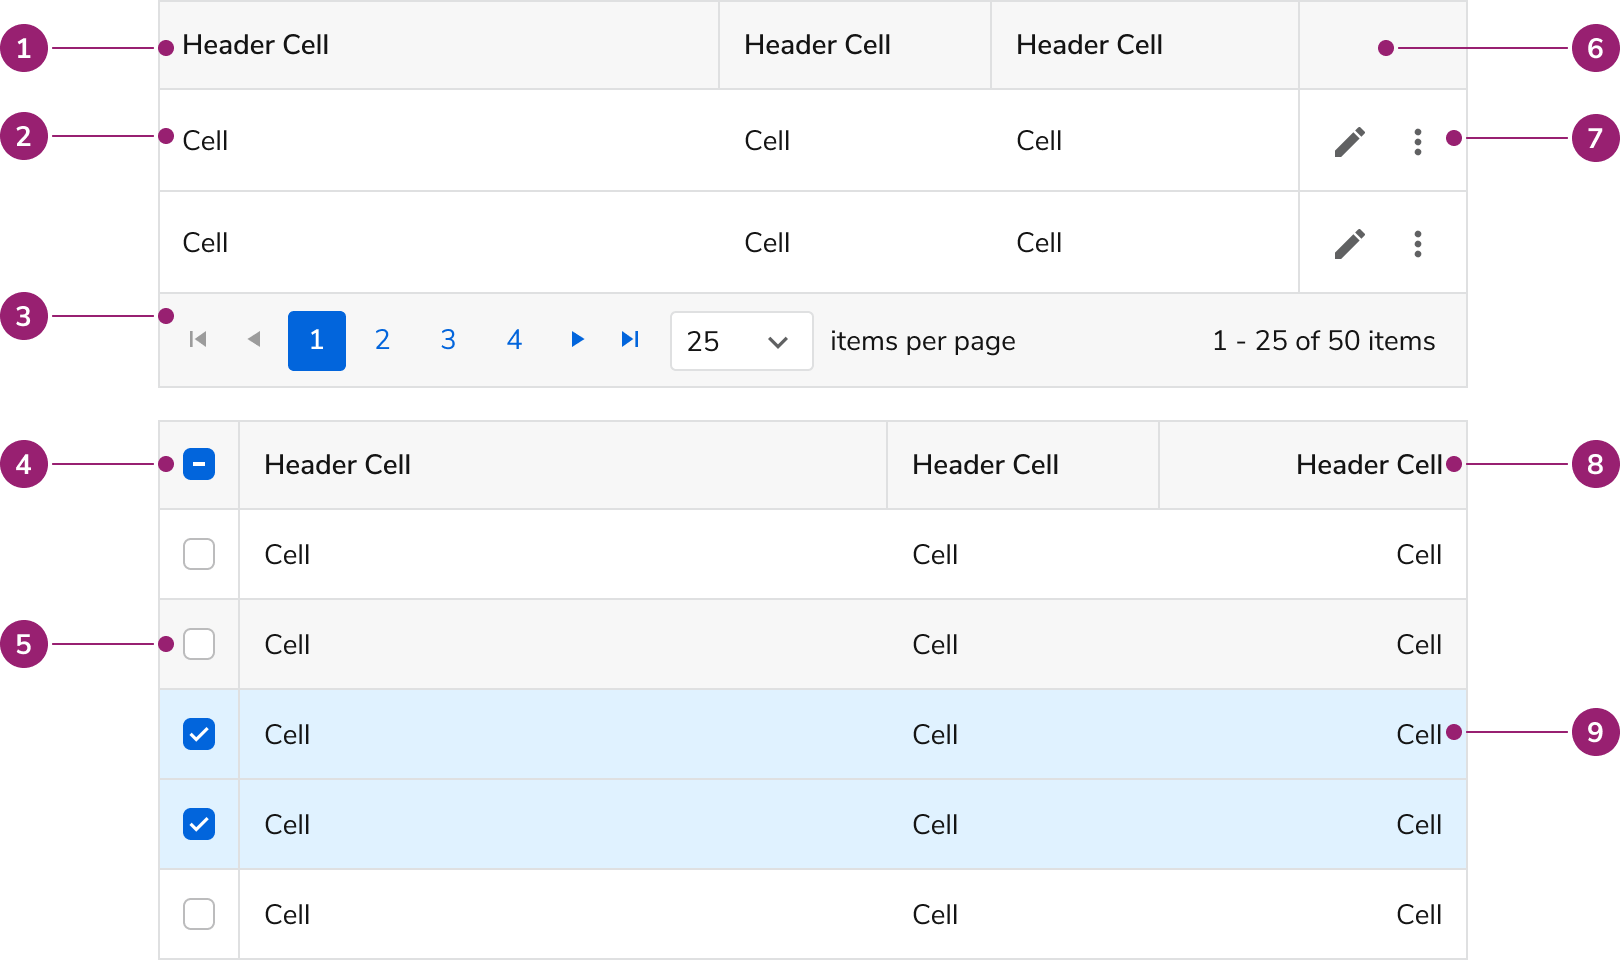Go to page 4 in pagination
The width and height of the screenshot is (1620, 964).
(x=514, y=341)
